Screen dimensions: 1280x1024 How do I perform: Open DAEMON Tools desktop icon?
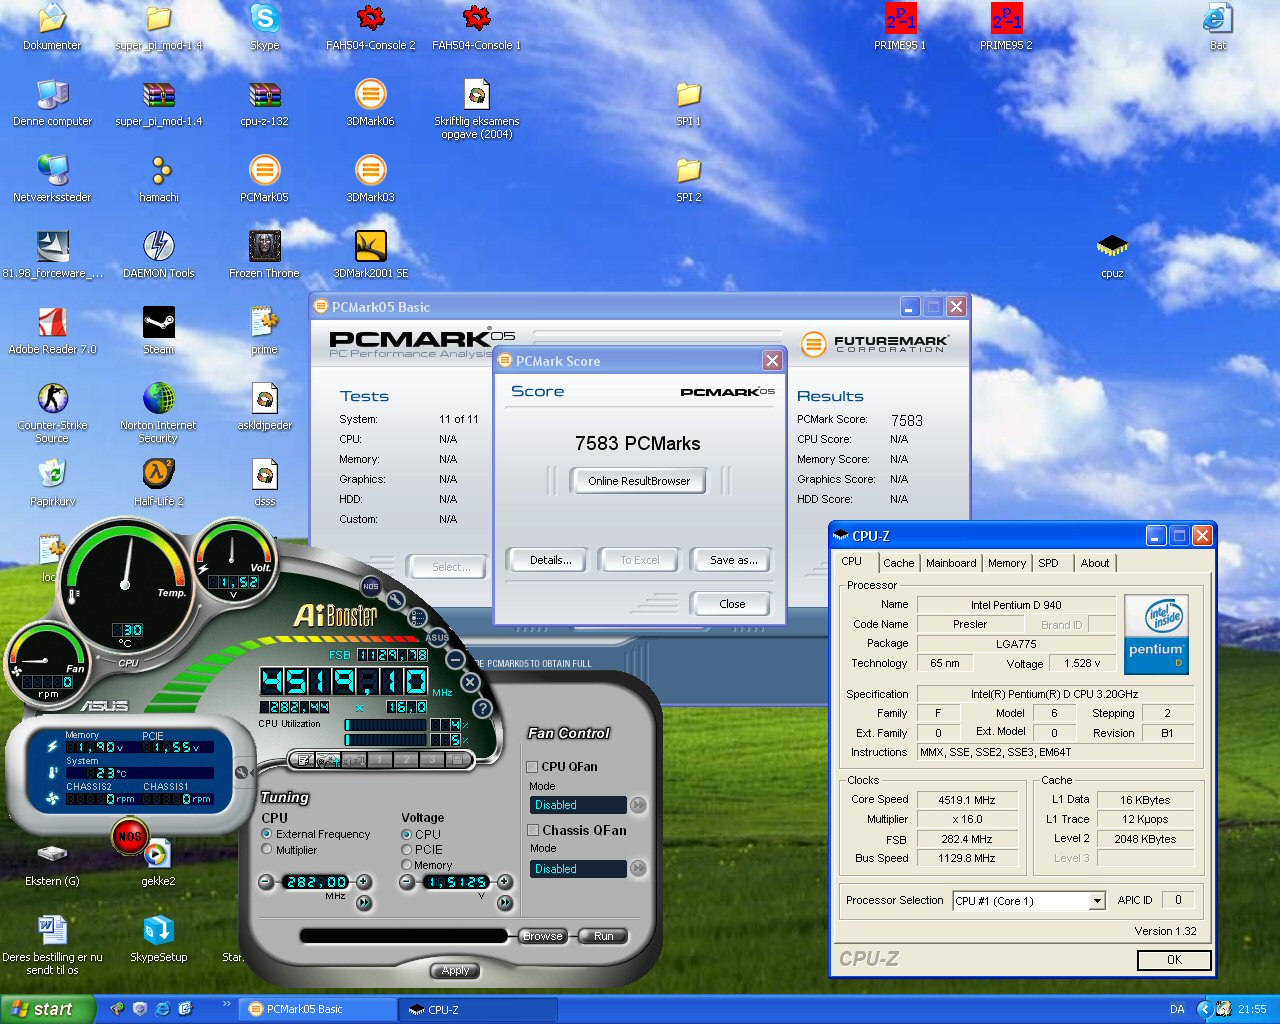[158, 255]
